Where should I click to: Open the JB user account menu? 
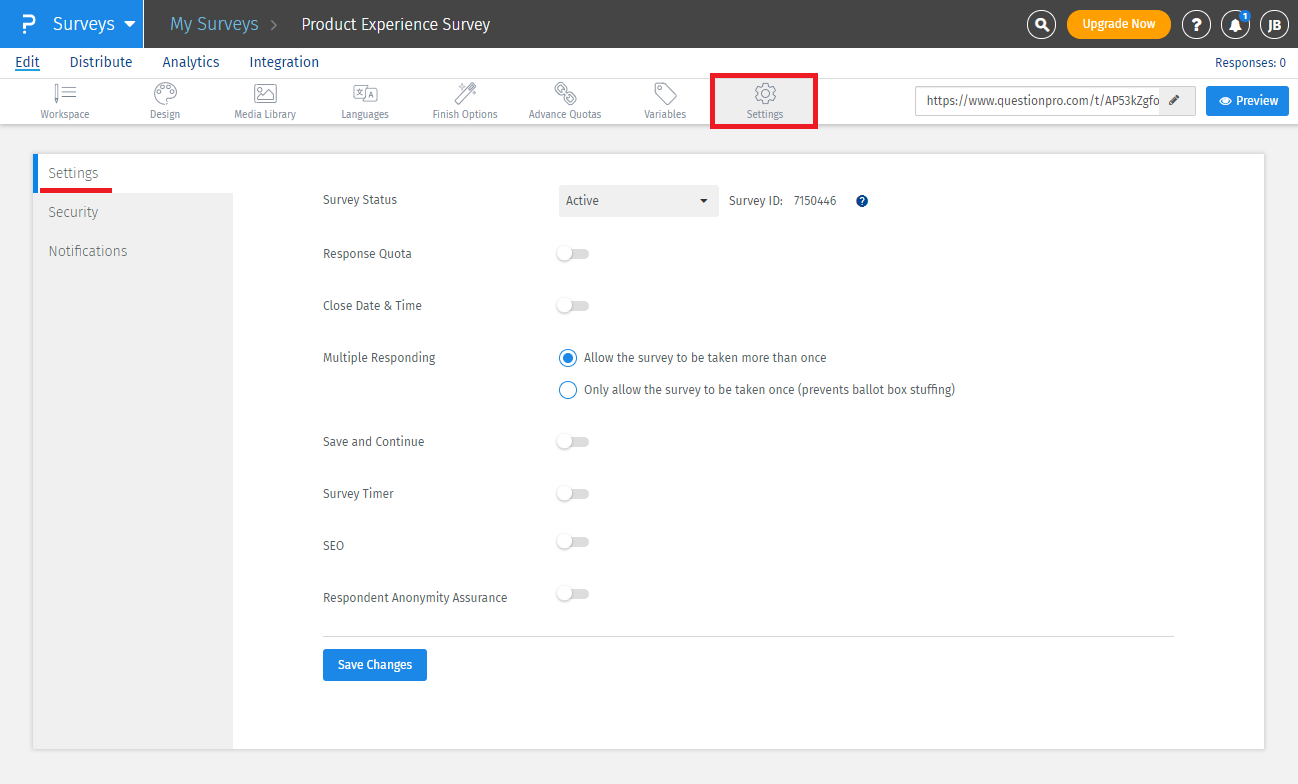point(1274,25)
